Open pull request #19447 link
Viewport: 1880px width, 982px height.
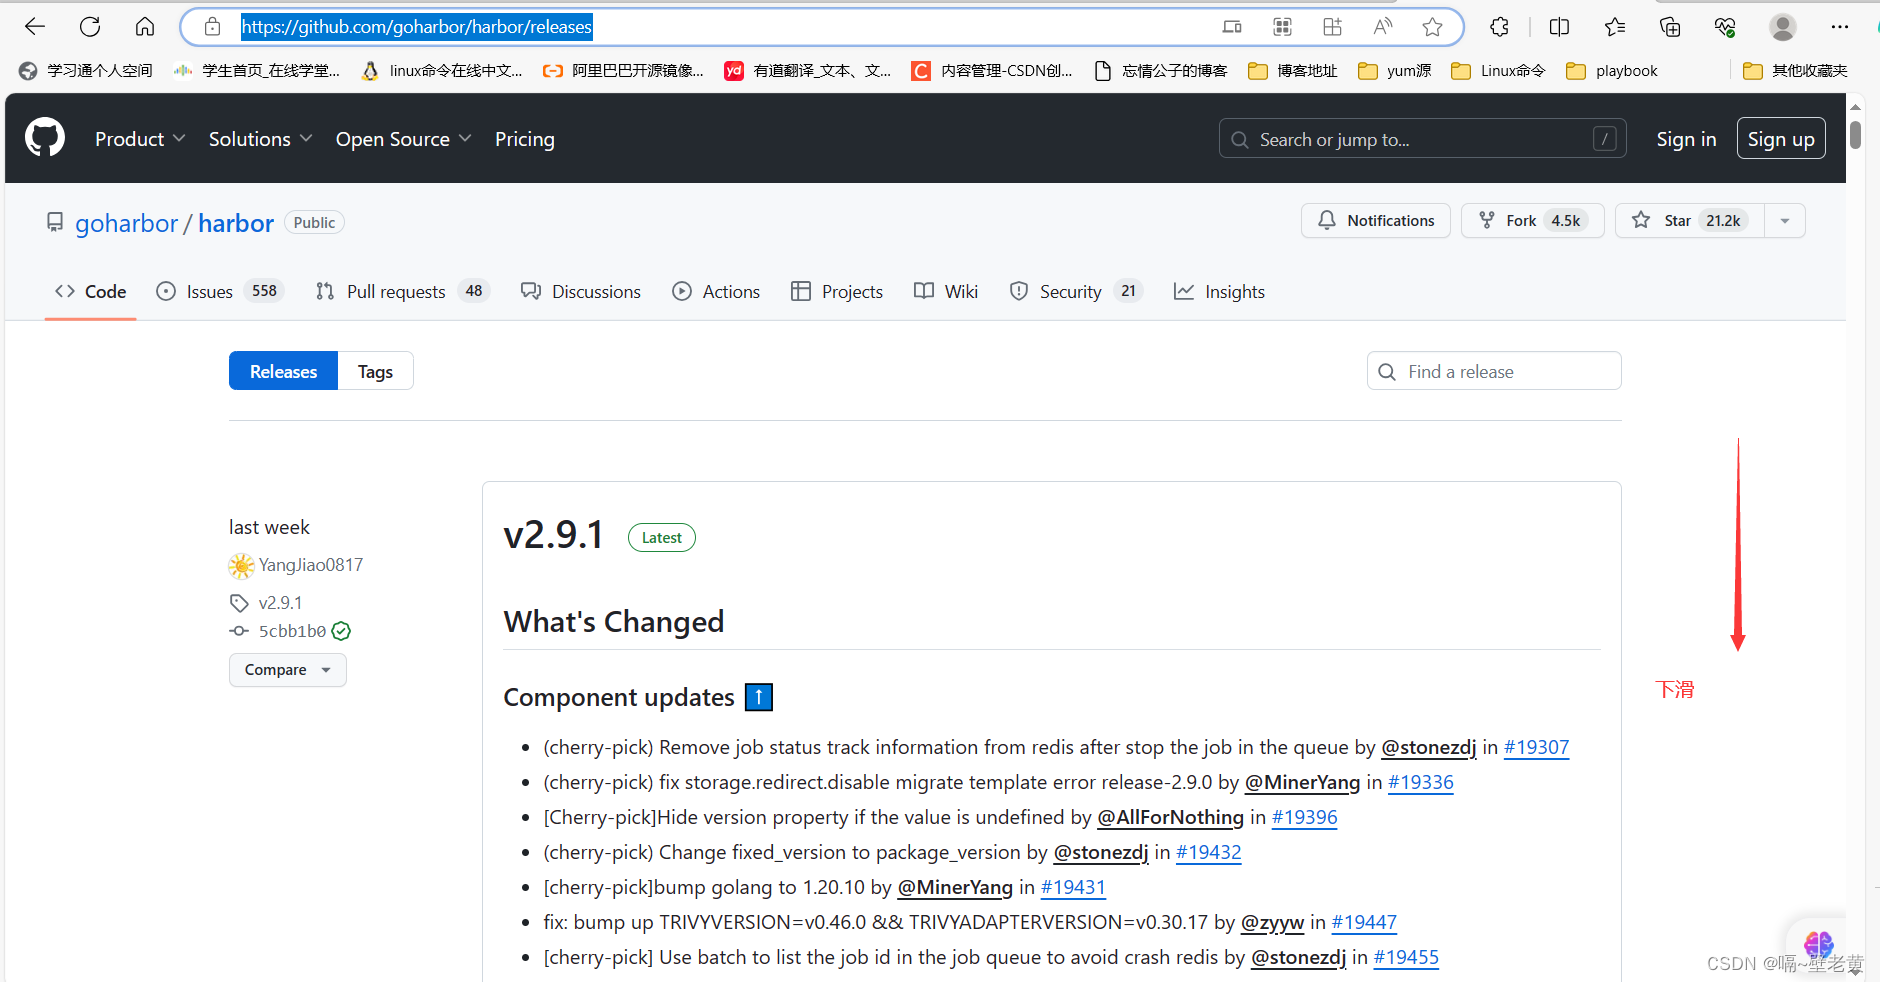coord(1364,922)
